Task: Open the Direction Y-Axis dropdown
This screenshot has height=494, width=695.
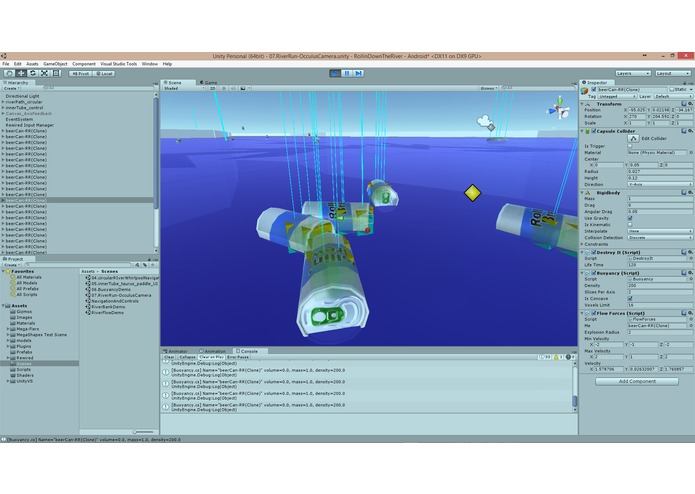Action: 660,184
